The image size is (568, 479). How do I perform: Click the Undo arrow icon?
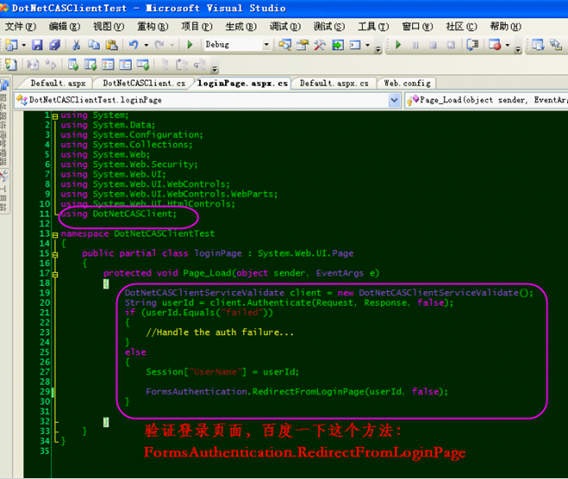(134, 45)
